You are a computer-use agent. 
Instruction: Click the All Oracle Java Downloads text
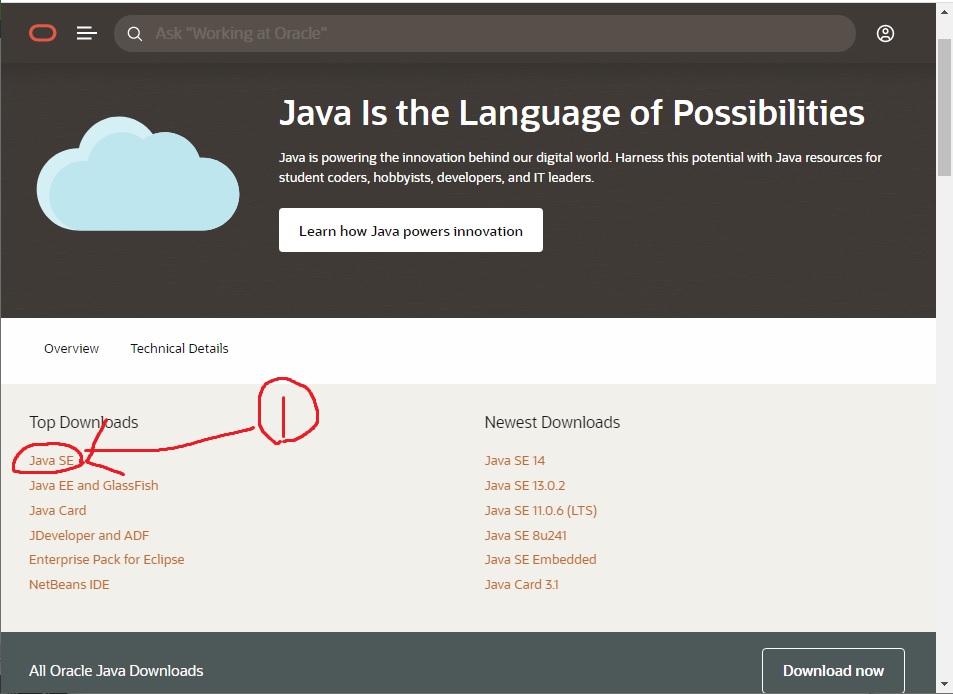coord(116,671)
